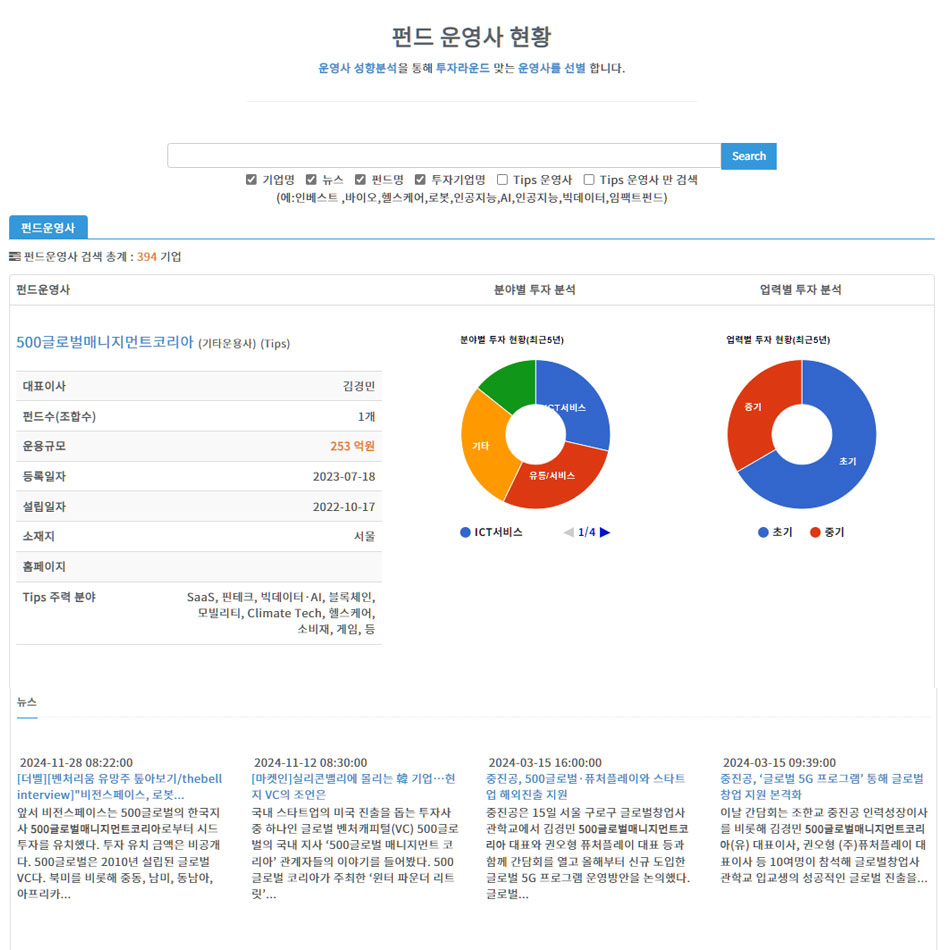Open the 벤처리움 유망주 톺아보기 news article
950x950 pixels.
pos(119,786)
